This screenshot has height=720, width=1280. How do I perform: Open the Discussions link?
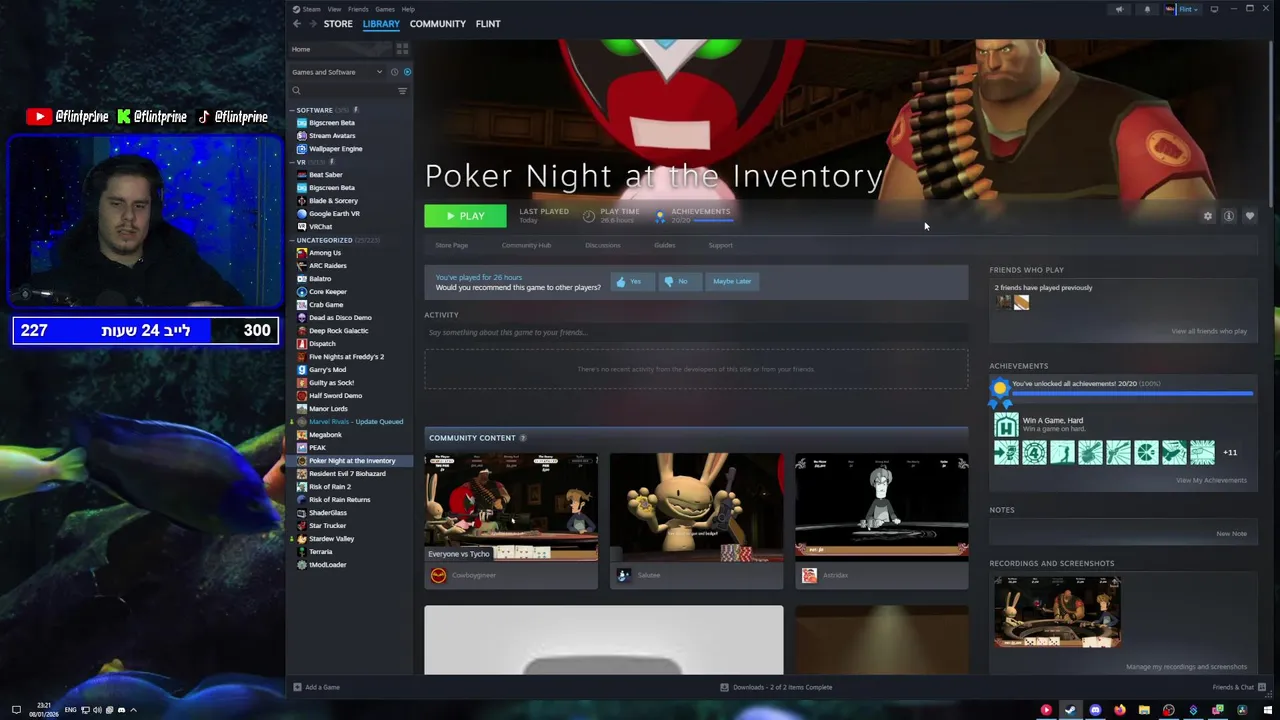coord(602,245)
